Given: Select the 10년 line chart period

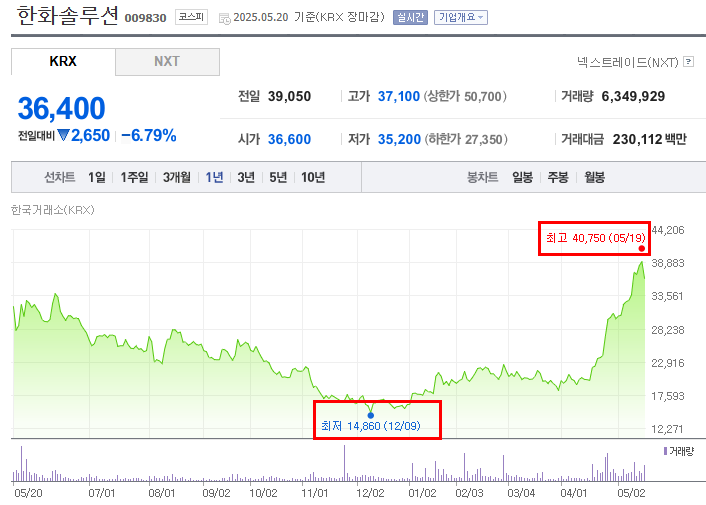Looking at the screenshot, I should coord(313,177).
